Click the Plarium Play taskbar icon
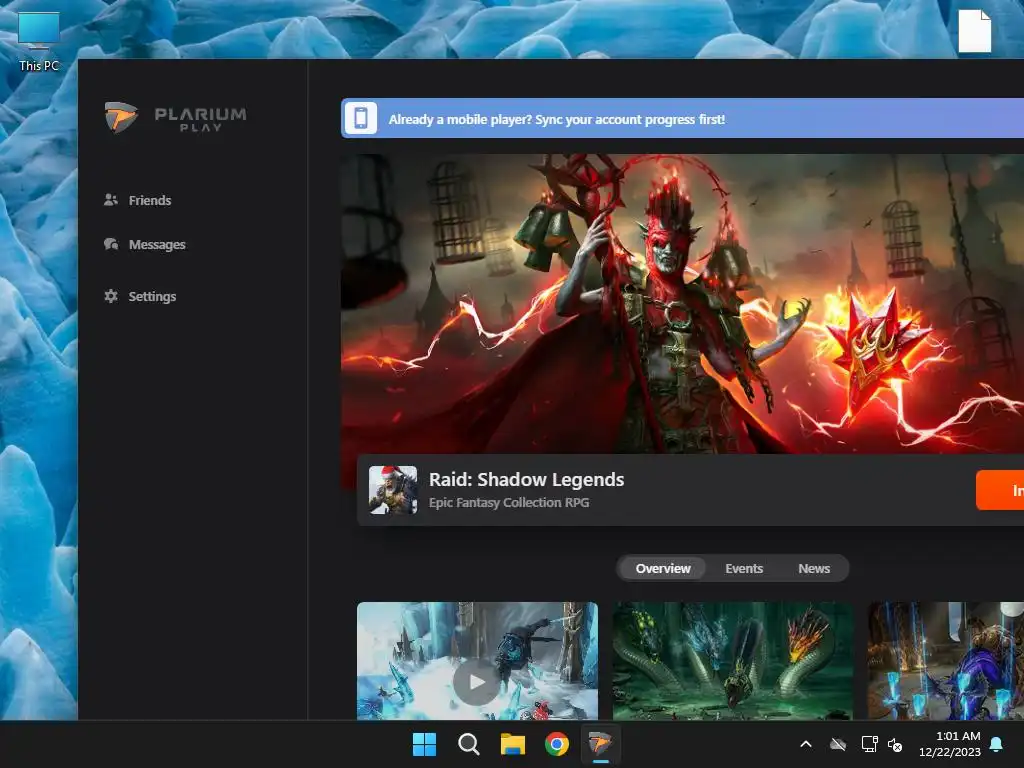The image size is (1024, 768). point(600,744)
